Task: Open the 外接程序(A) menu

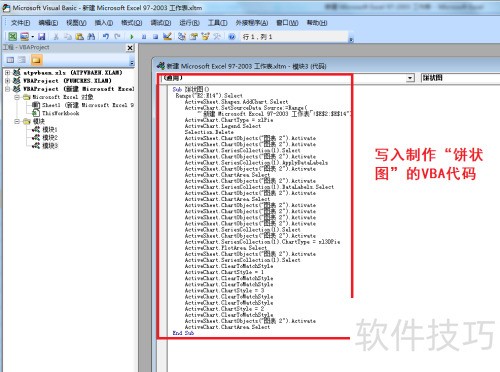Action: [252, 23]
